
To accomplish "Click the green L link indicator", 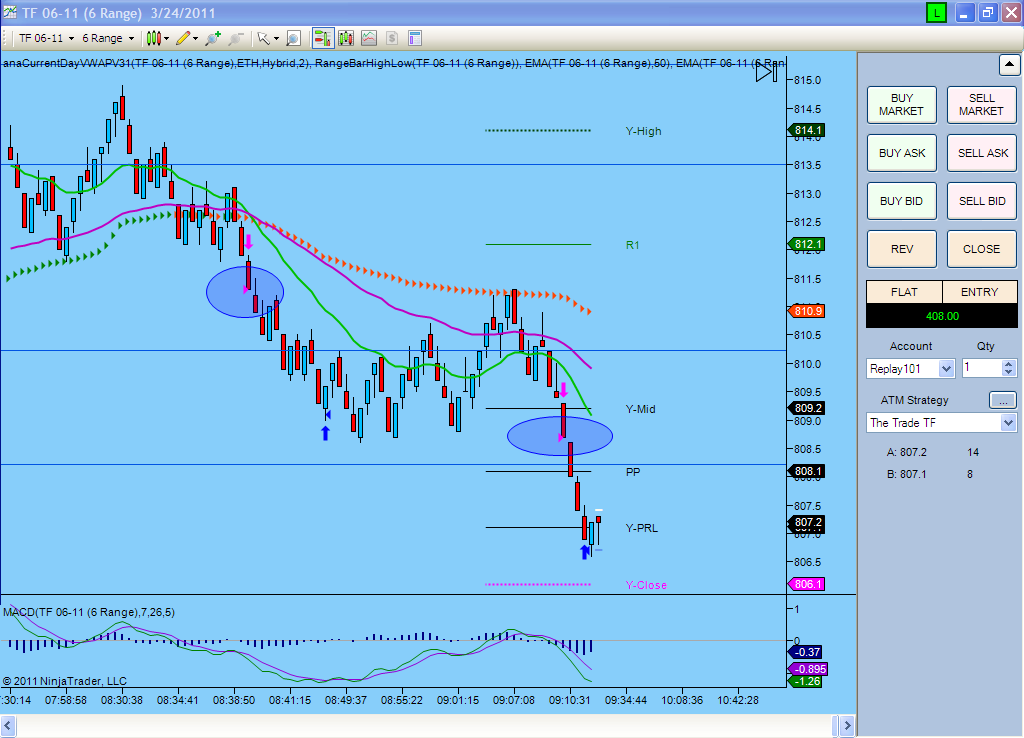I will [x=936, y=12].
